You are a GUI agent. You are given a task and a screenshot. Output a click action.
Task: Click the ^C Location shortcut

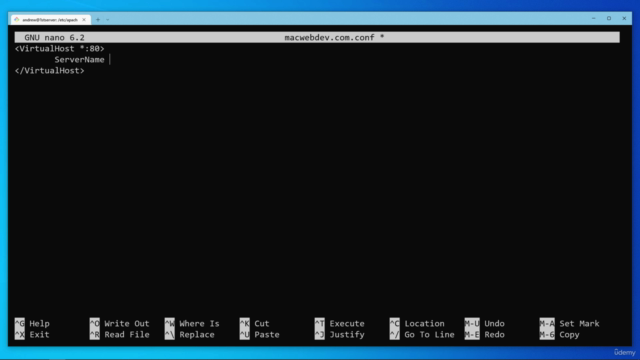pyautogui.click(x=417, y=324)
